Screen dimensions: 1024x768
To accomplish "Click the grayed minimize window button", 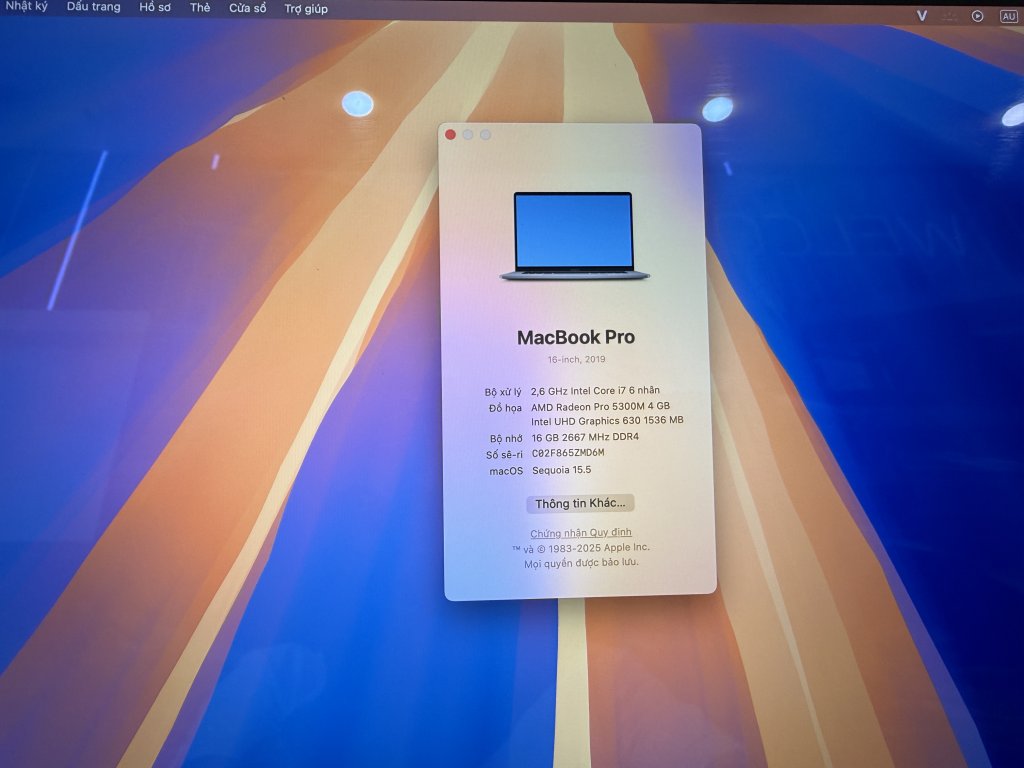I will (x=468, y=135).
